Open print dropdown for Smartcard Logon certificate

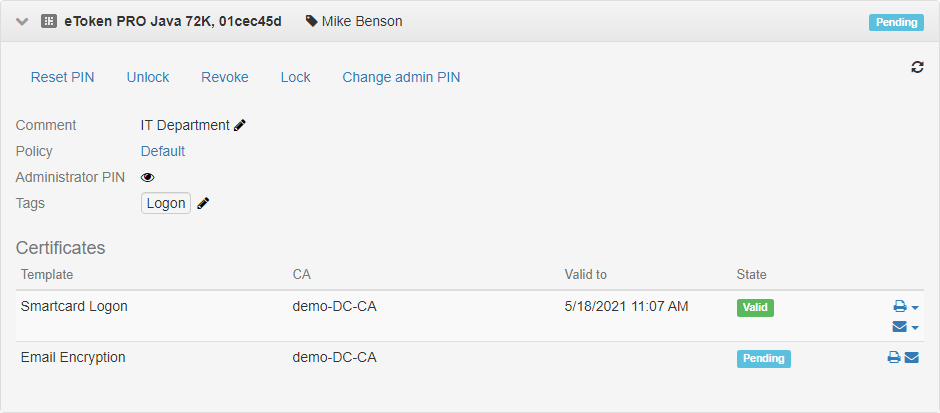[905, 307]
